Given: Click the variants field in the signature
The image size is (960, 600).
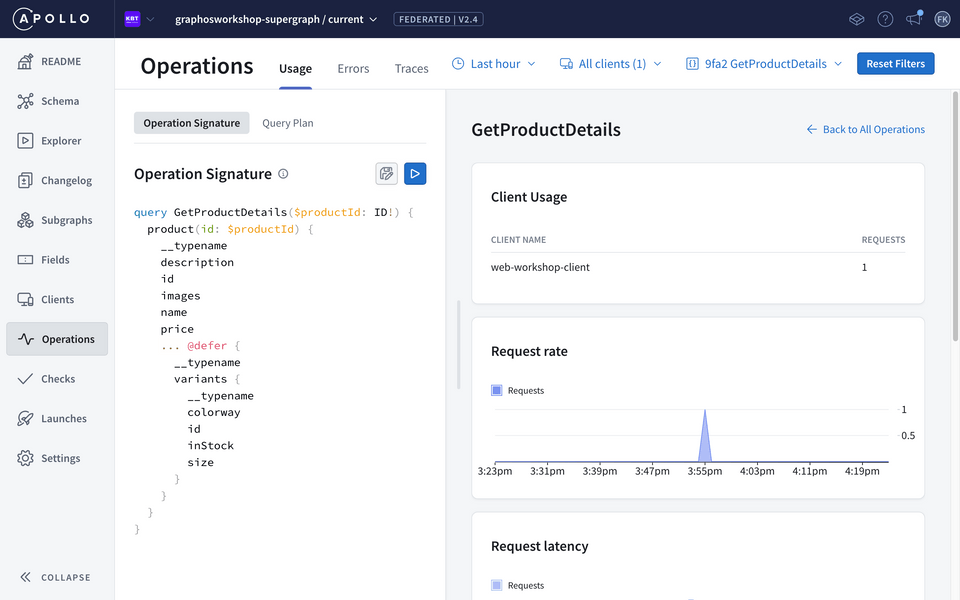Looking at the screenshot, I should pos(201,379).
